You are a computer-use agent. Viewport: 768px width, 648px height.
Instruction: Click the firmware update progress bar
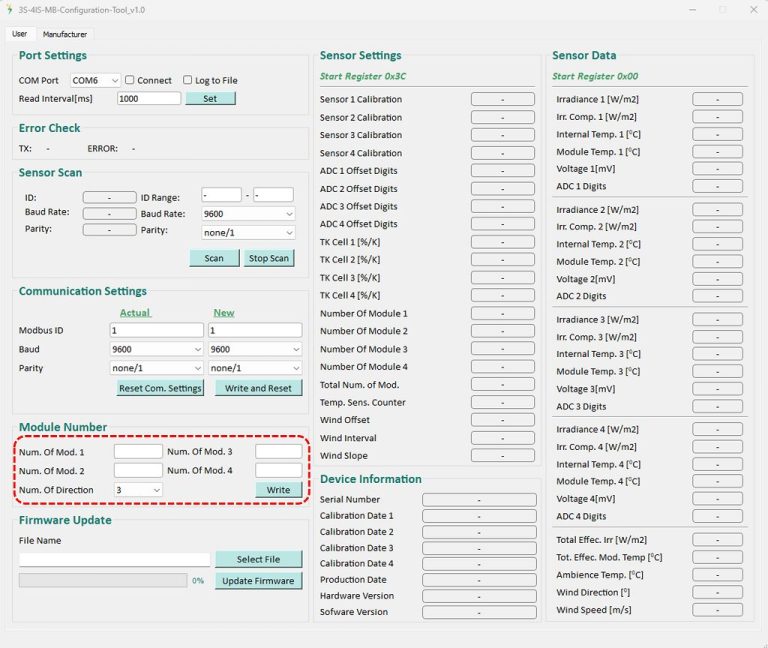click(102, 580)
